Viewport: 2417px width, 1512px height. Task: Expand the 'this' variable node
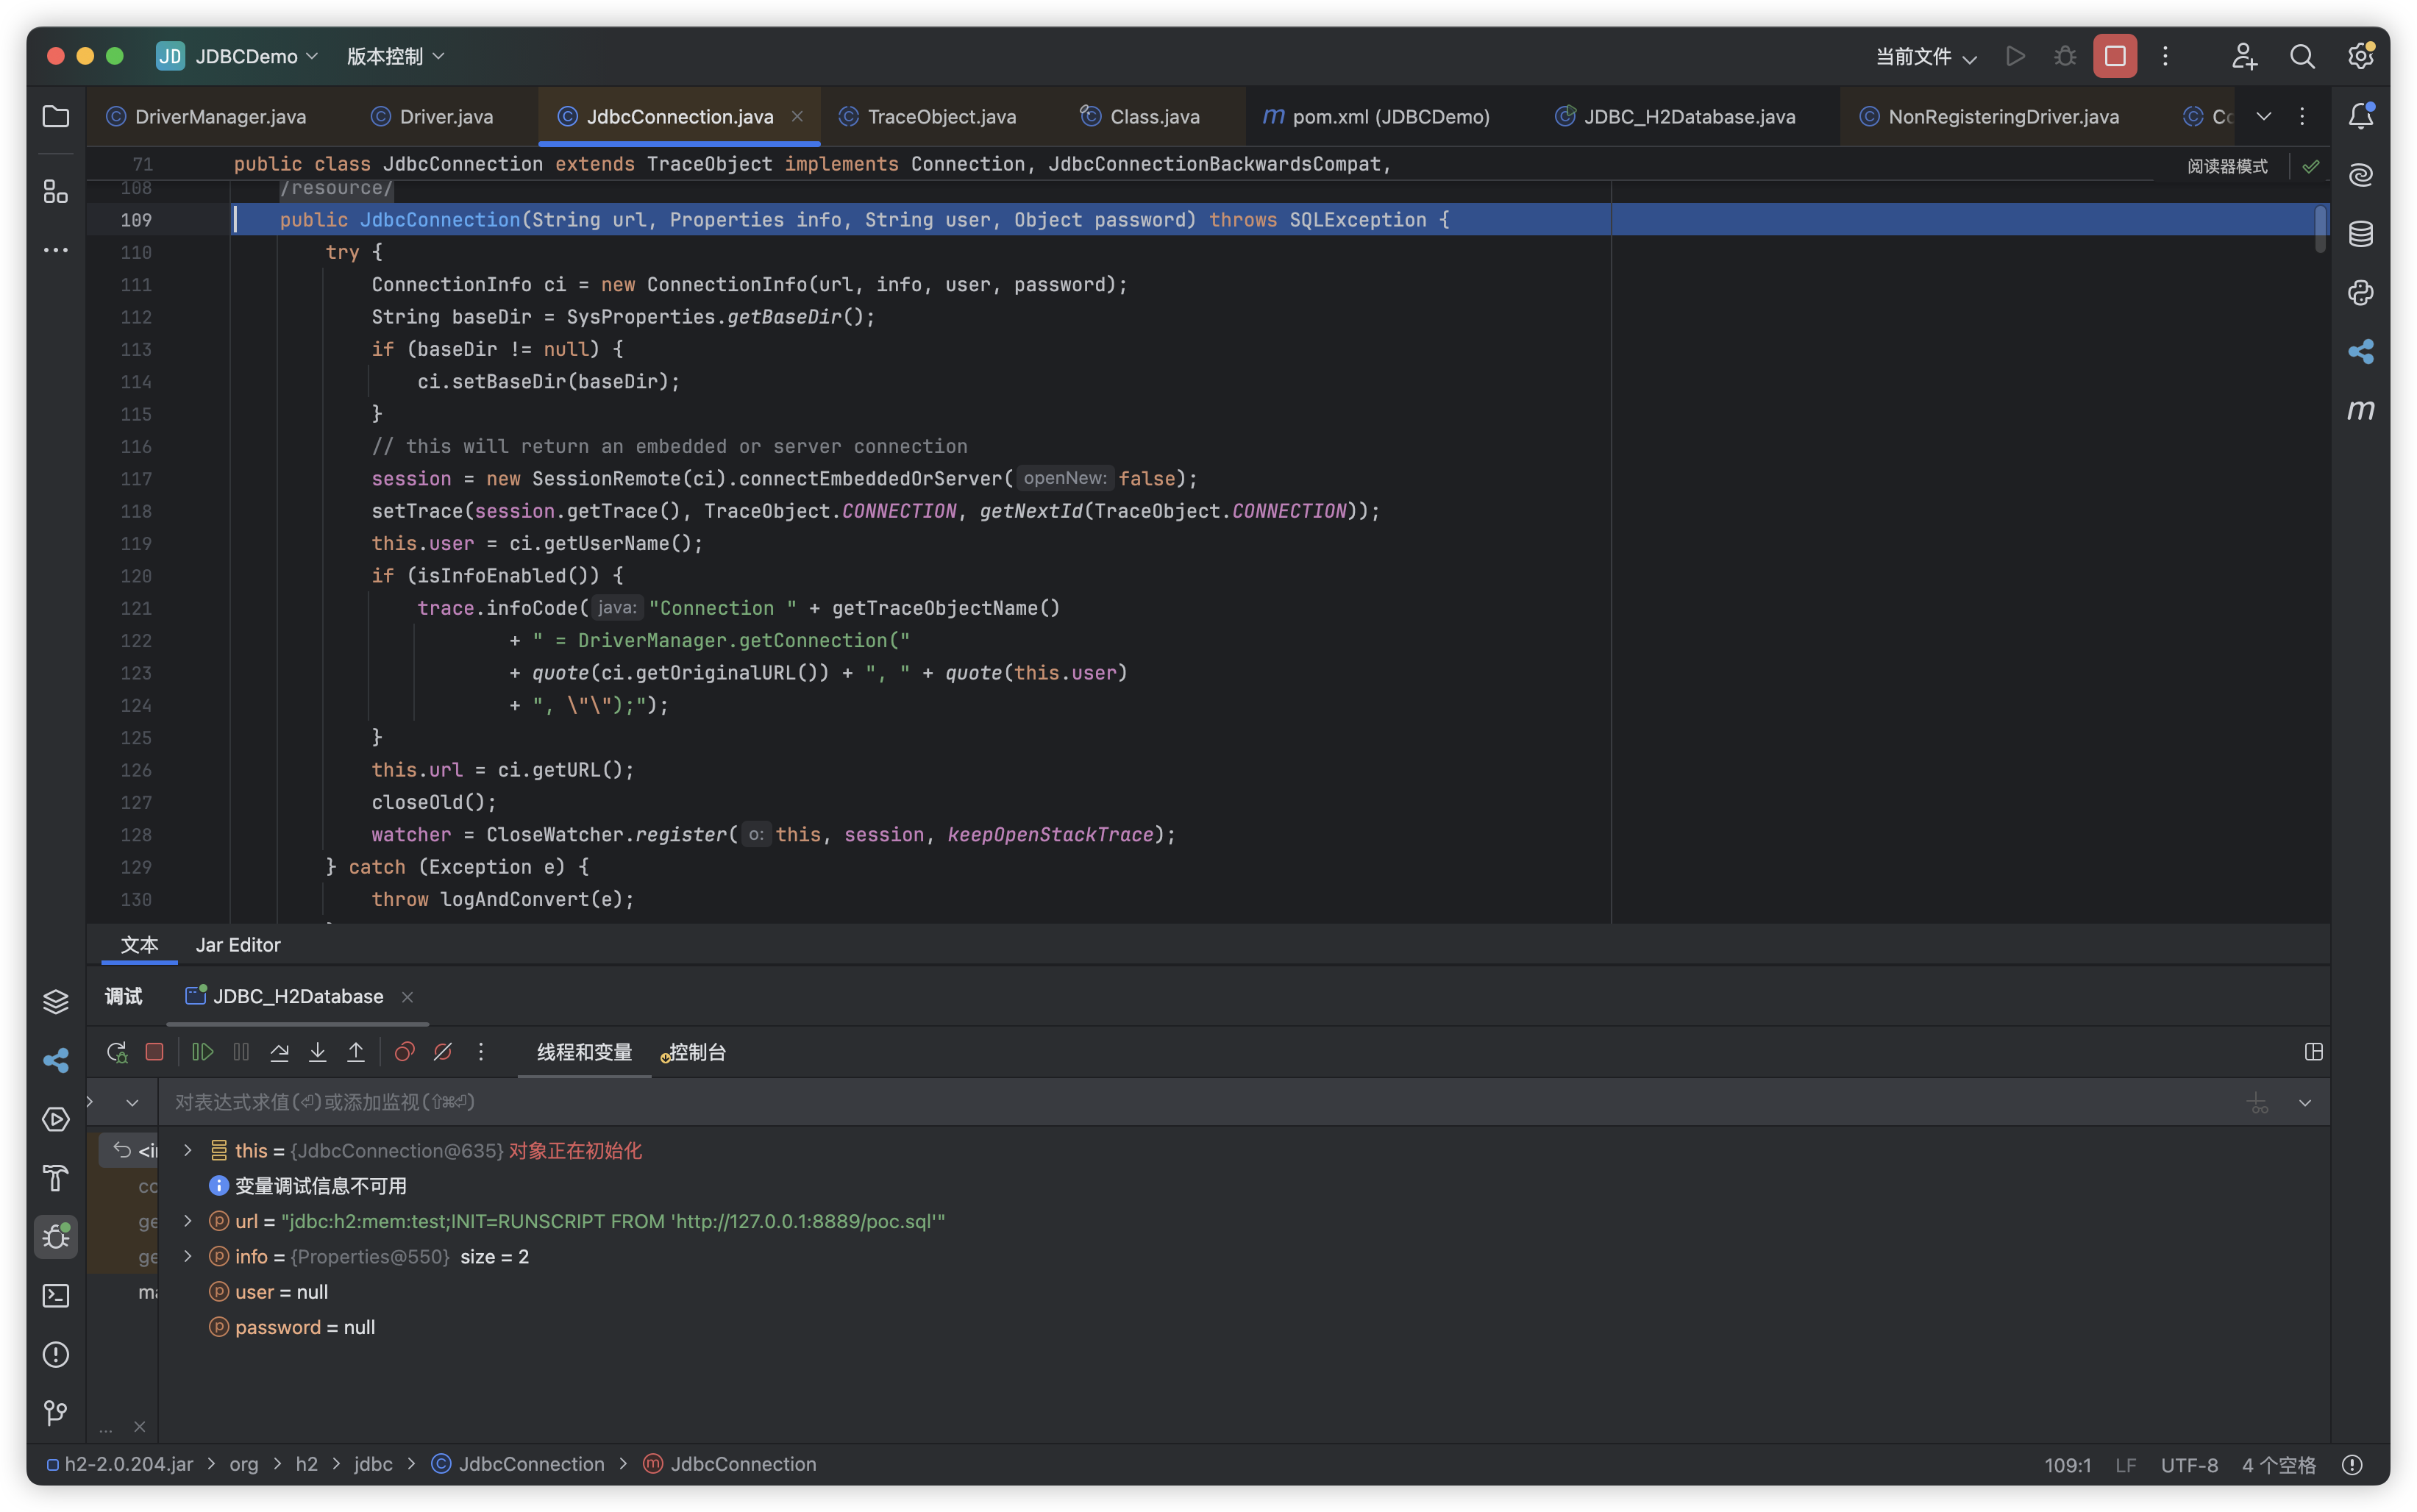click(x=187, y=1150)
